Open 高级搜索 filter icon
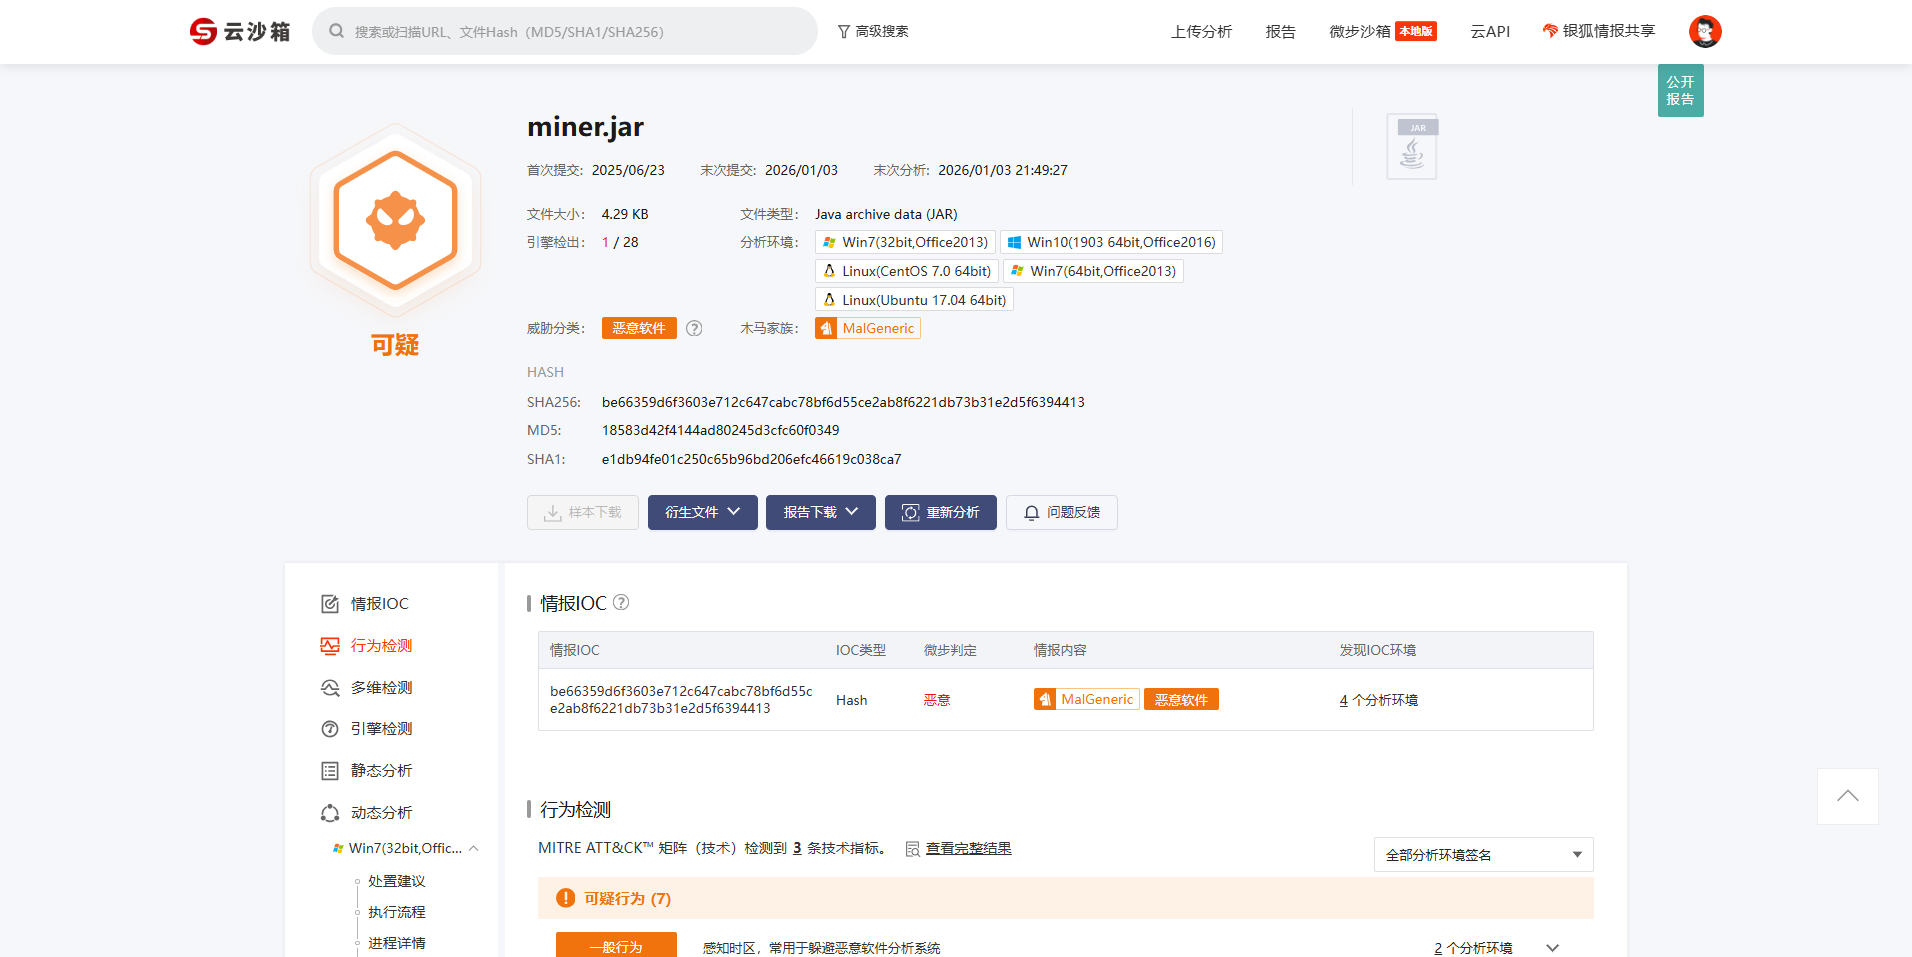 (x=844, y=32)
